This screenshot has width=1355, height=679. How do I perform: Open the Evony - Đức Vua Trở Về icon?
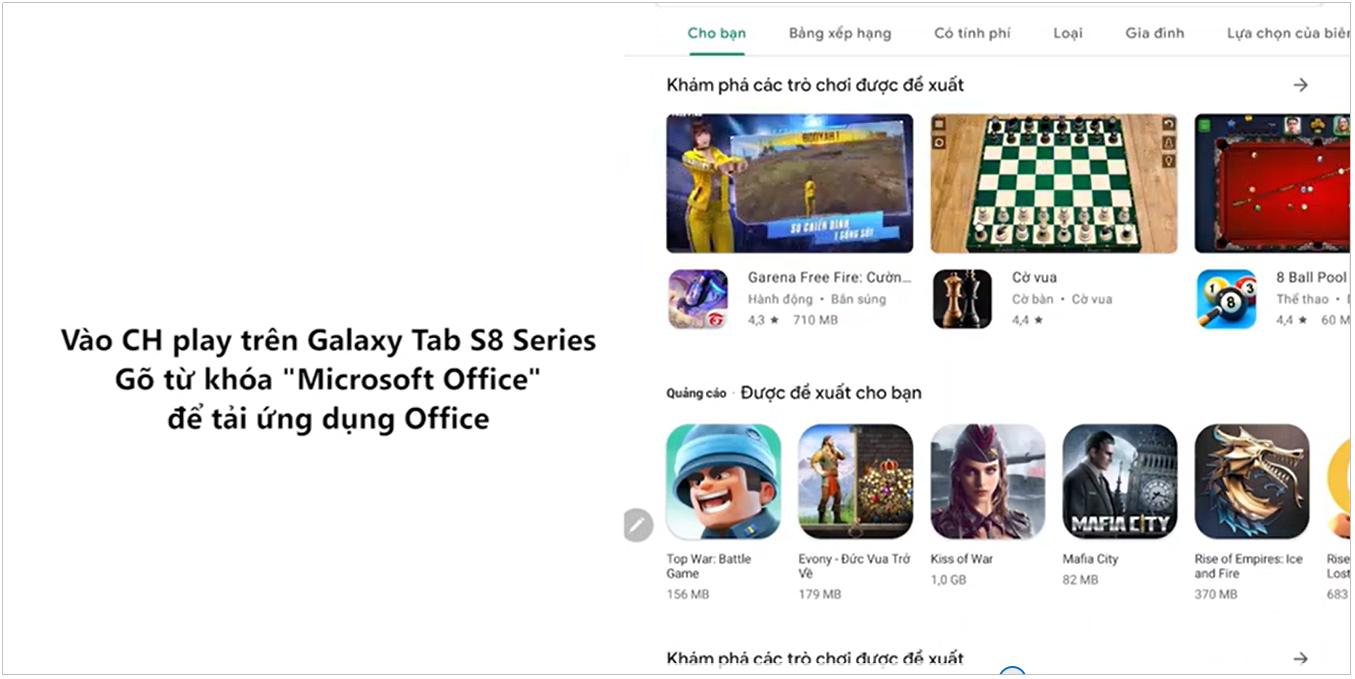click(855, 482)
